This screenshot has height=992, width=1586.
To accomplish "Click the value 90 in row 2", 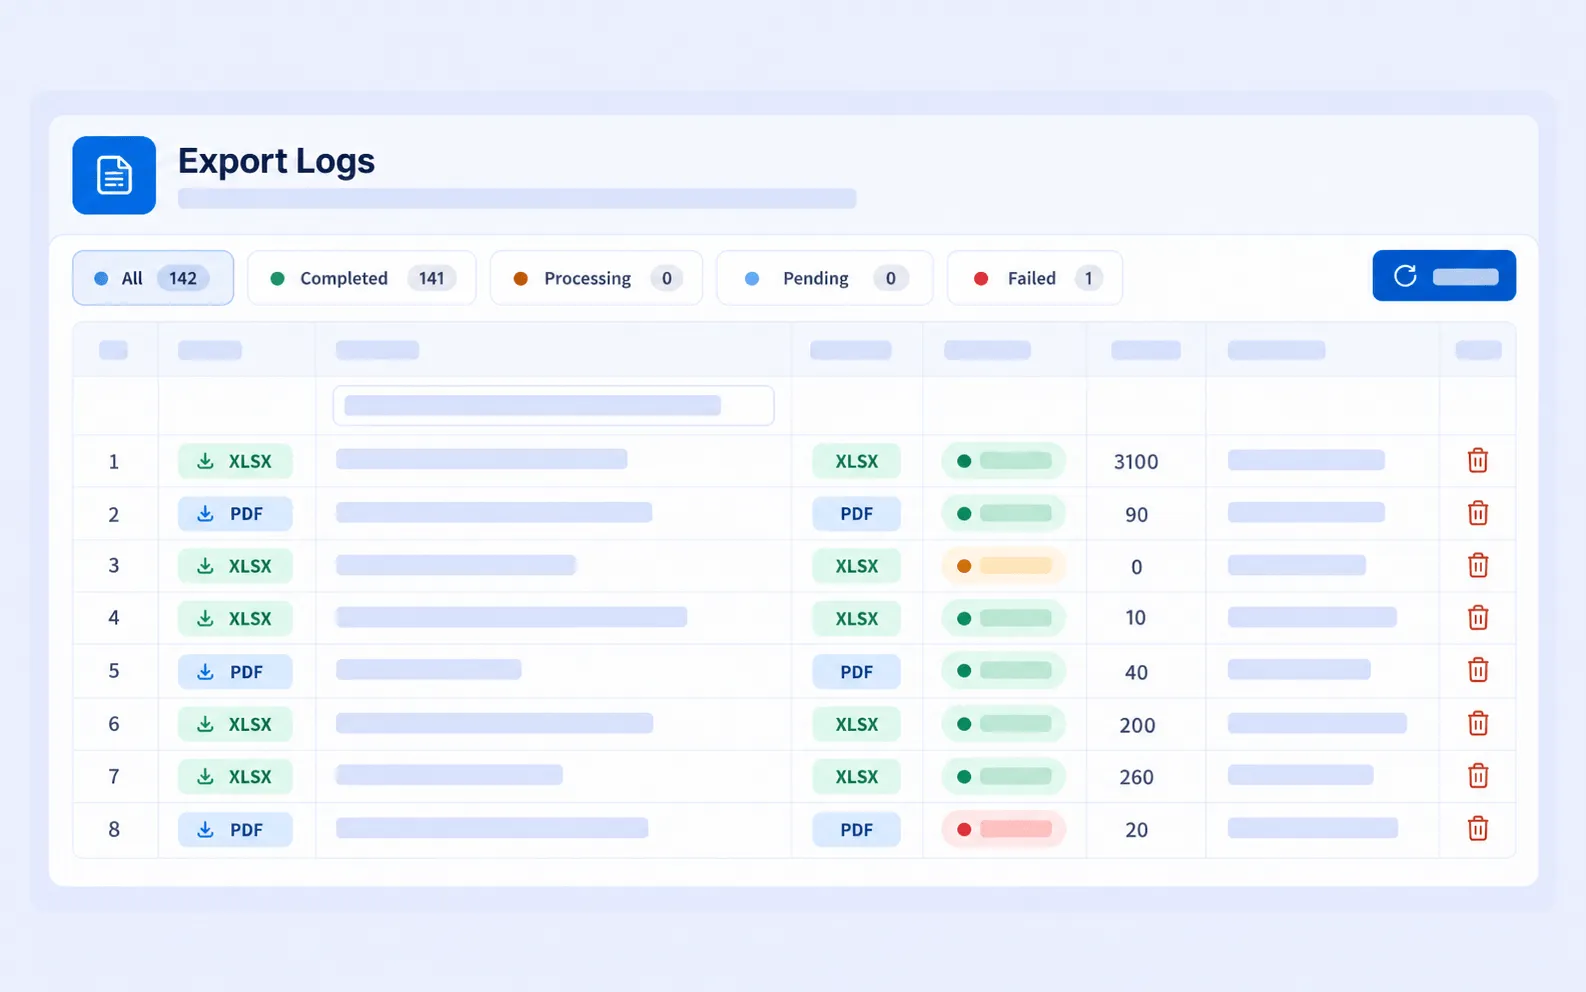I will (1136, 515).
